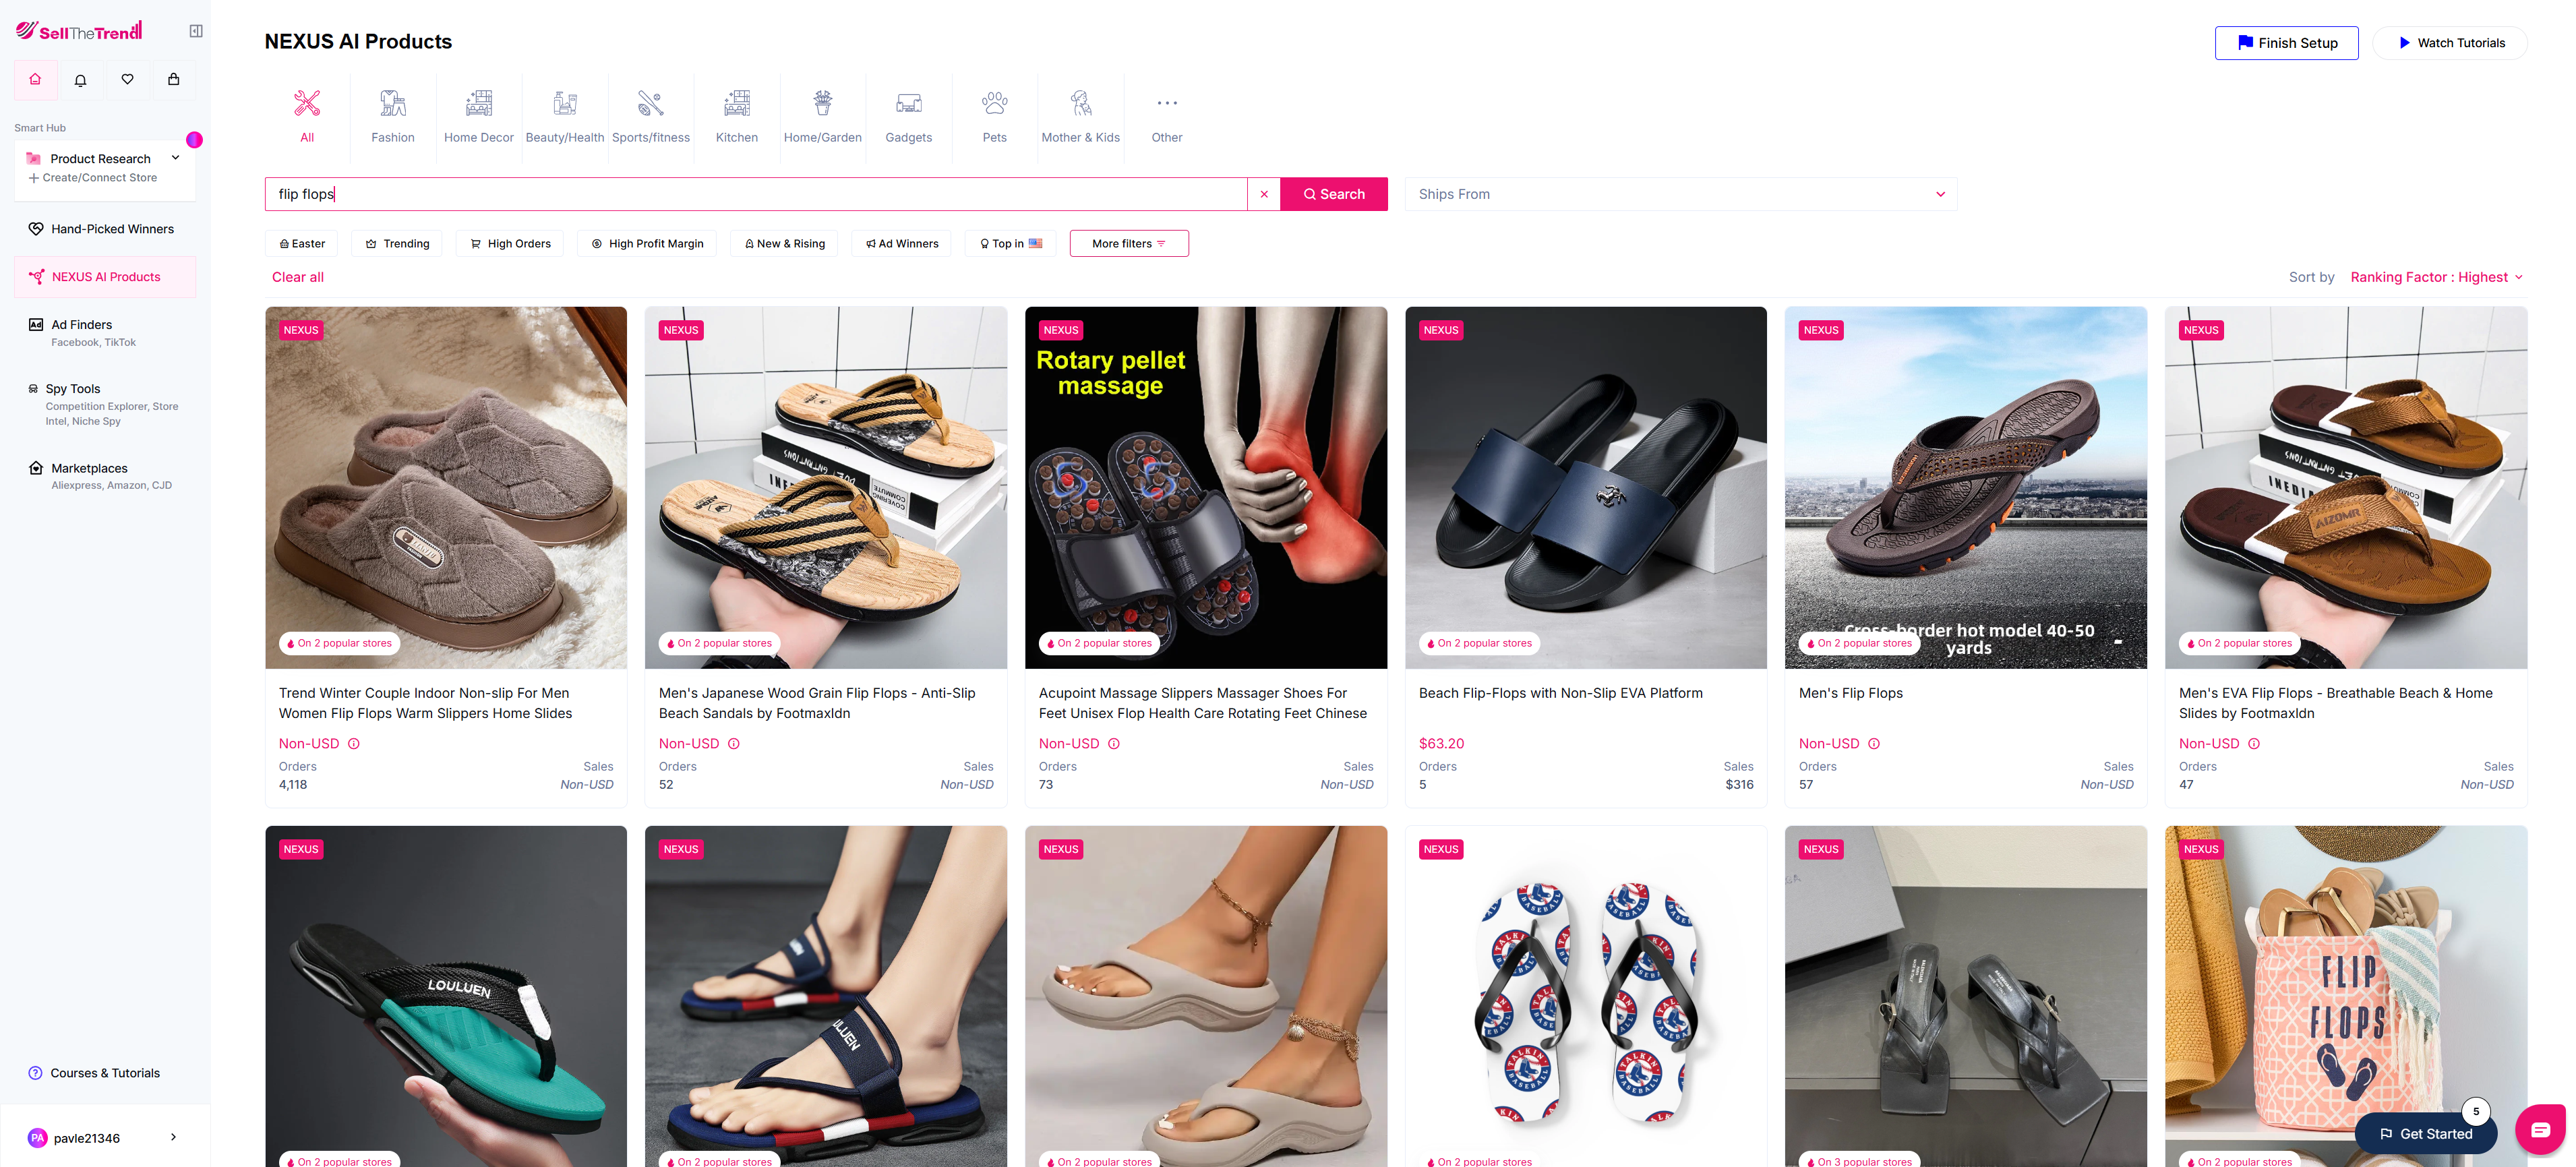2576x1167 pixels.
Task: Toggle the Ad Winners filter
Action: pos(900,243)
